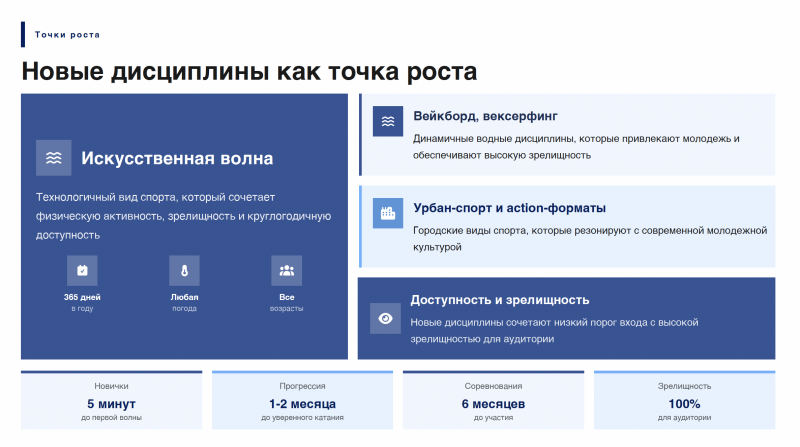Select the Прогрессия 1-2 месяца stat card
This screenshot has height=447, width=800.
tap(302, 400)
